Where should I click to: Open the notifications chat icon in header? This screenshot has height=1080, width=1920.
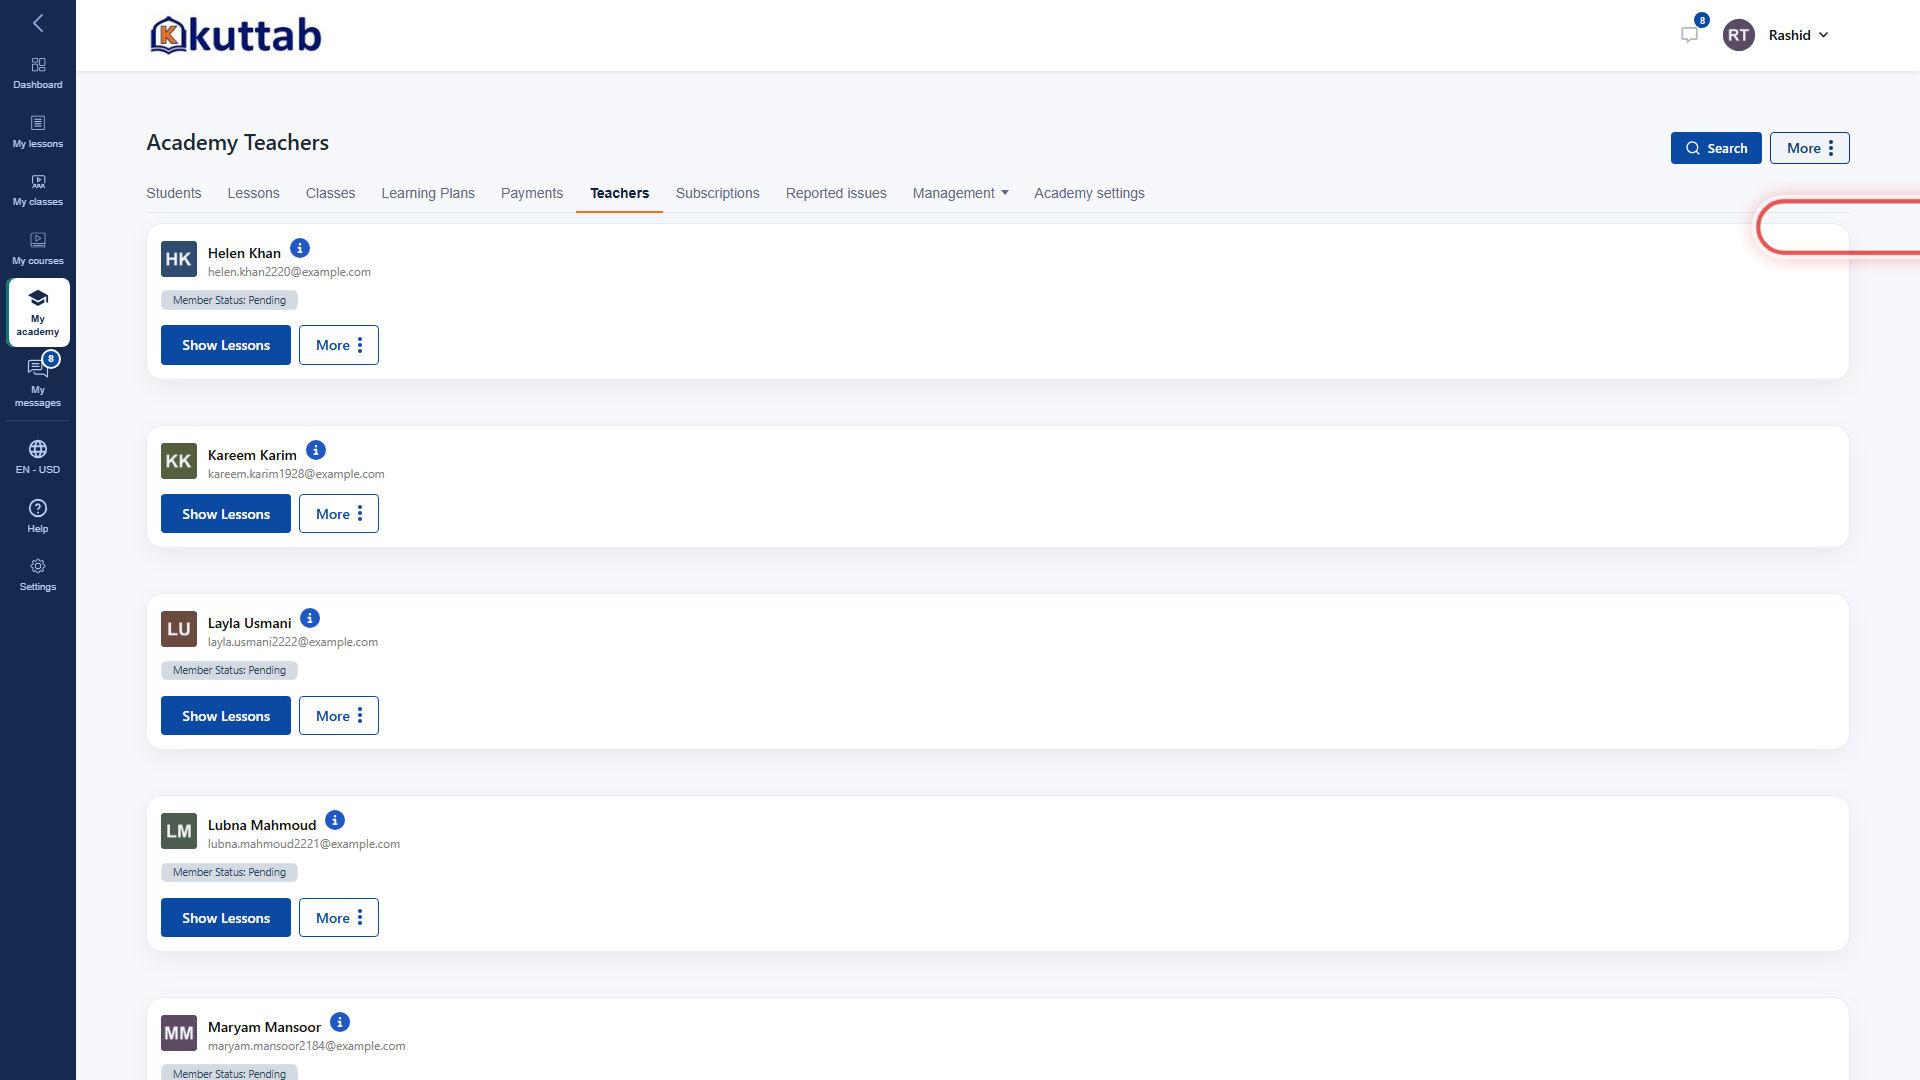1690,35
